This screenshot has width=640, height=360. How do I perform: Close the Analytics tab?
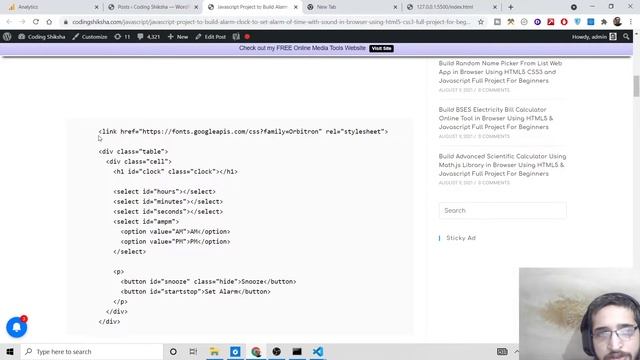96,7
